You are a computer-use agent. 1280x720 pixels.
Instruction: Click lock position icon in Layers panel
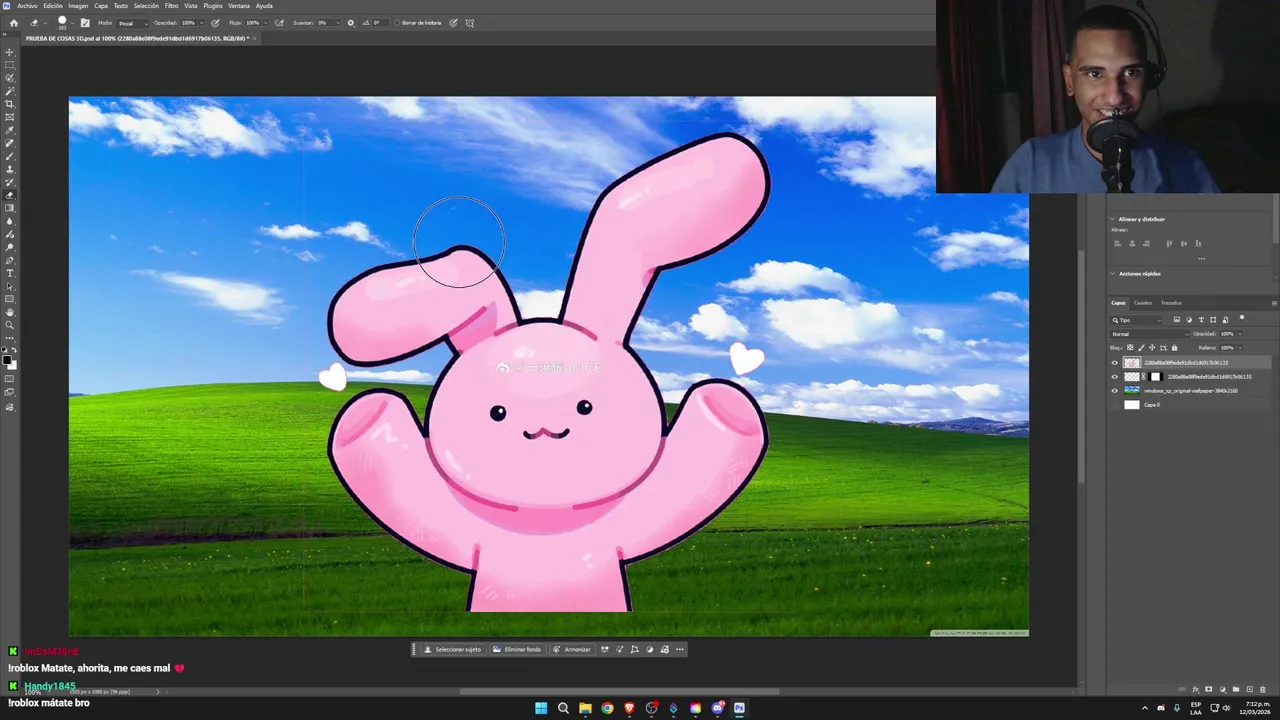1152,348
